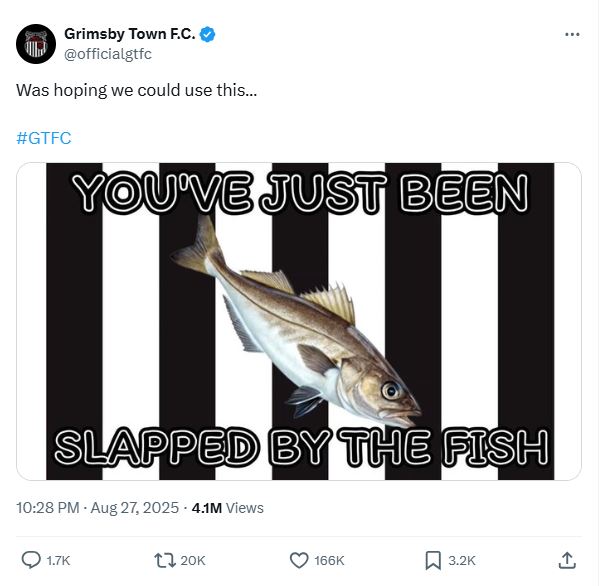Click the 1.7K replies count
The width and height of the screenshot is (600, 586).
click(59, 561)
